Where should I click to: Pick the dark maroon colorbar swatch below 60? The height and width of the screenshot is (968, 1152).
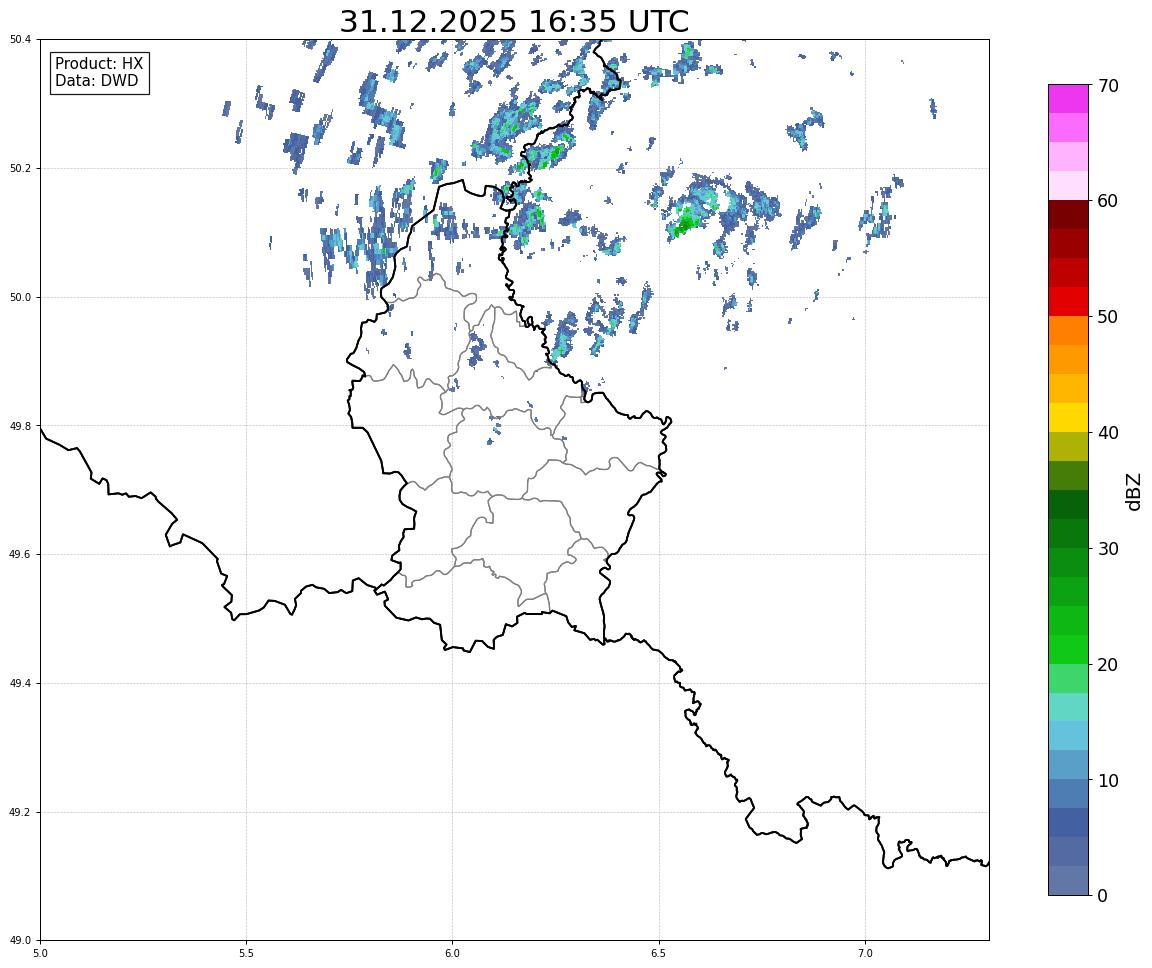[1068, 214]
